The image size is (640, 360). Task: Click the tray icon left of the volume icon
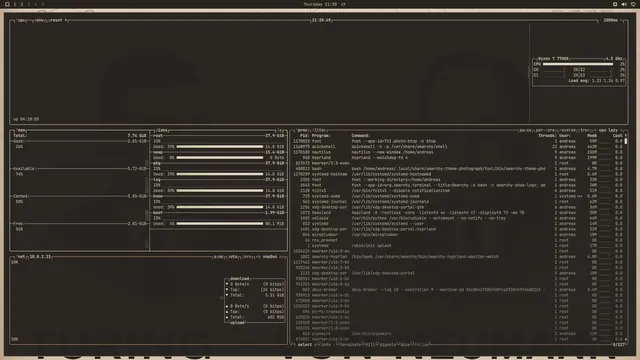click(x=615, y=4)
